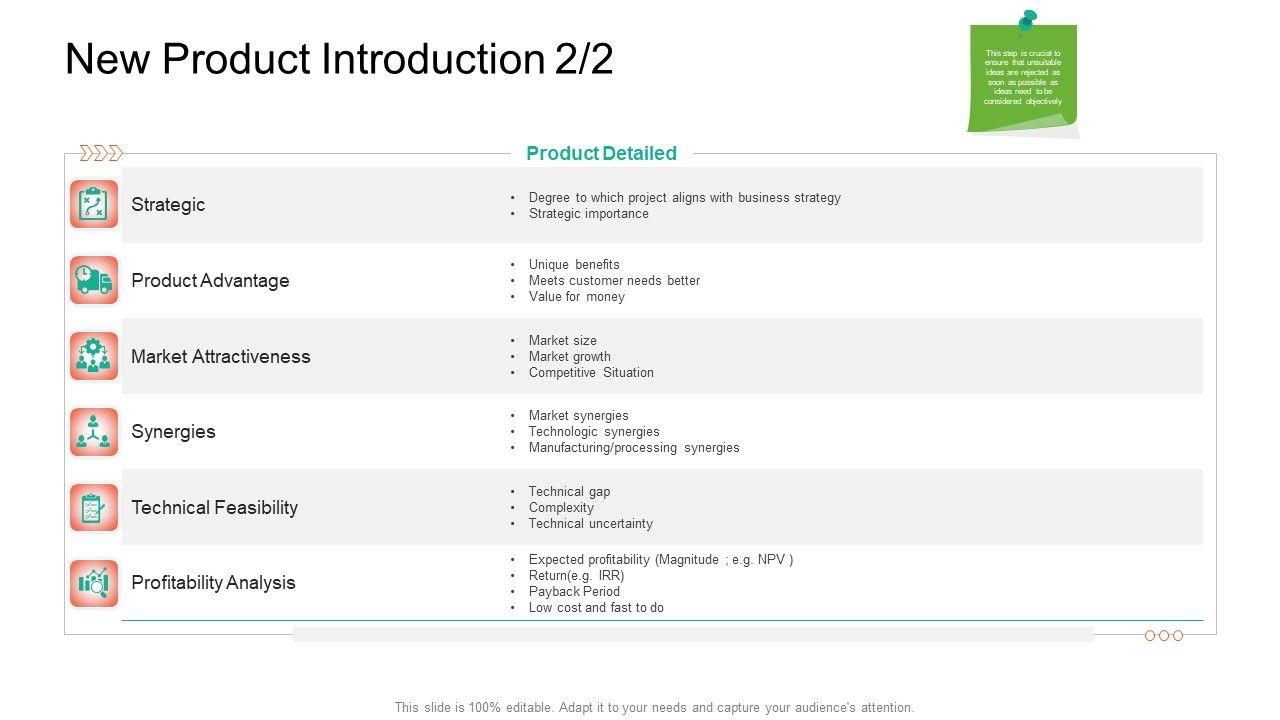Image resolution: width=1280 pixels, height=720 pixels.
Task: Select the Market Attractiveness label
Action: tap(221, 356)
